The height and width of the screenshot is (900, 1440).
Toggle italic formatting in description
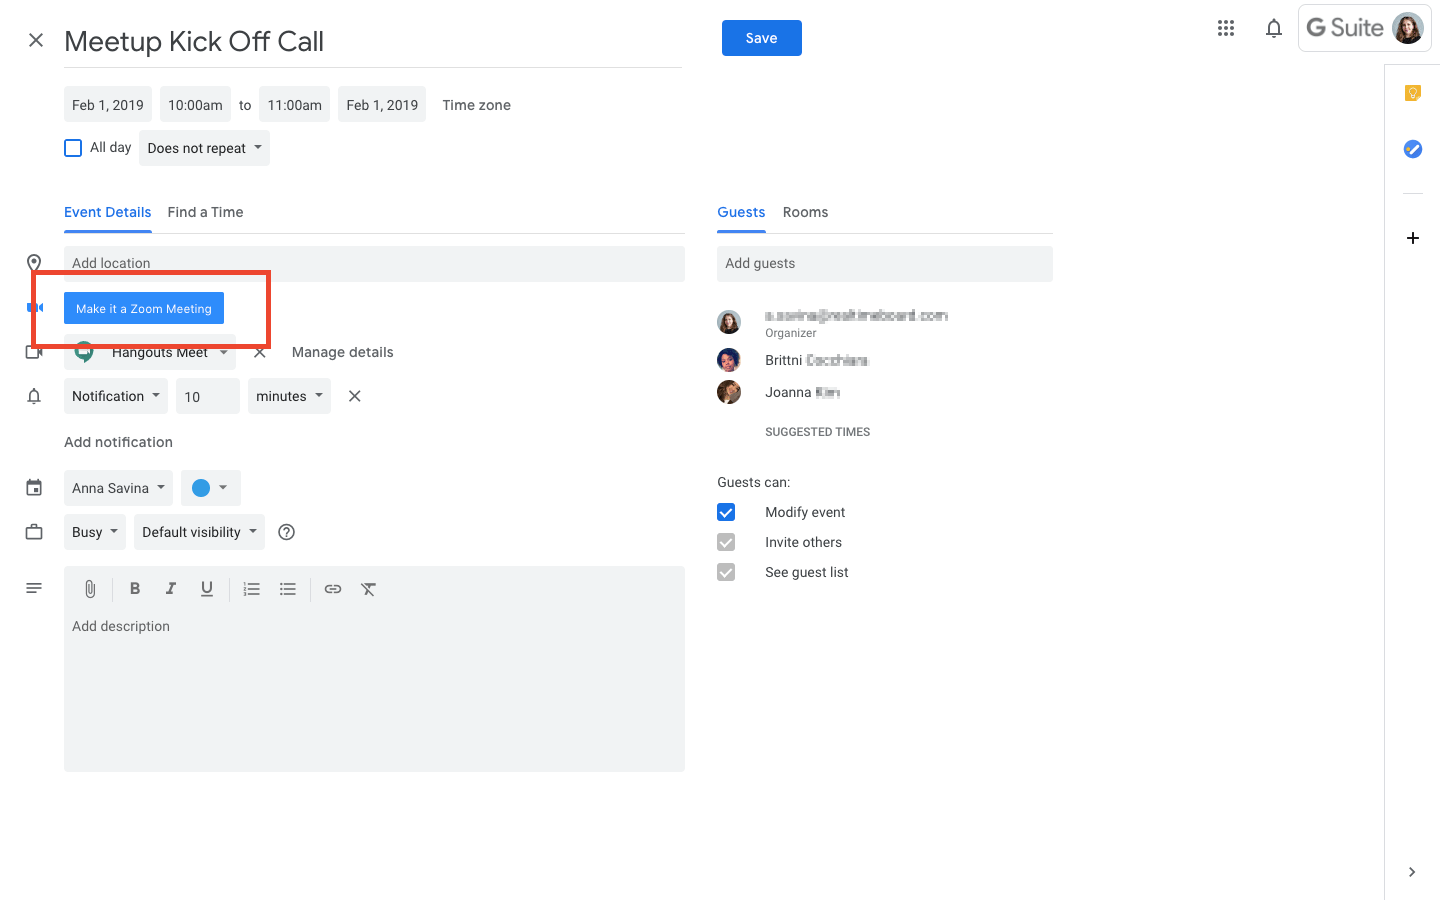click(x=171, y=589)
